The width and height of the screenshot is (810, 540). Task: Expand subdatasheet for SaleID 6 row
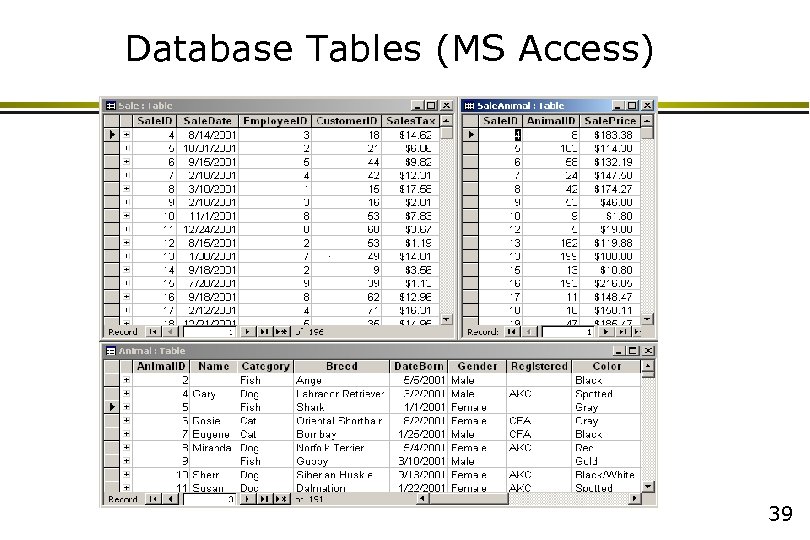click(x=127, y=162)
